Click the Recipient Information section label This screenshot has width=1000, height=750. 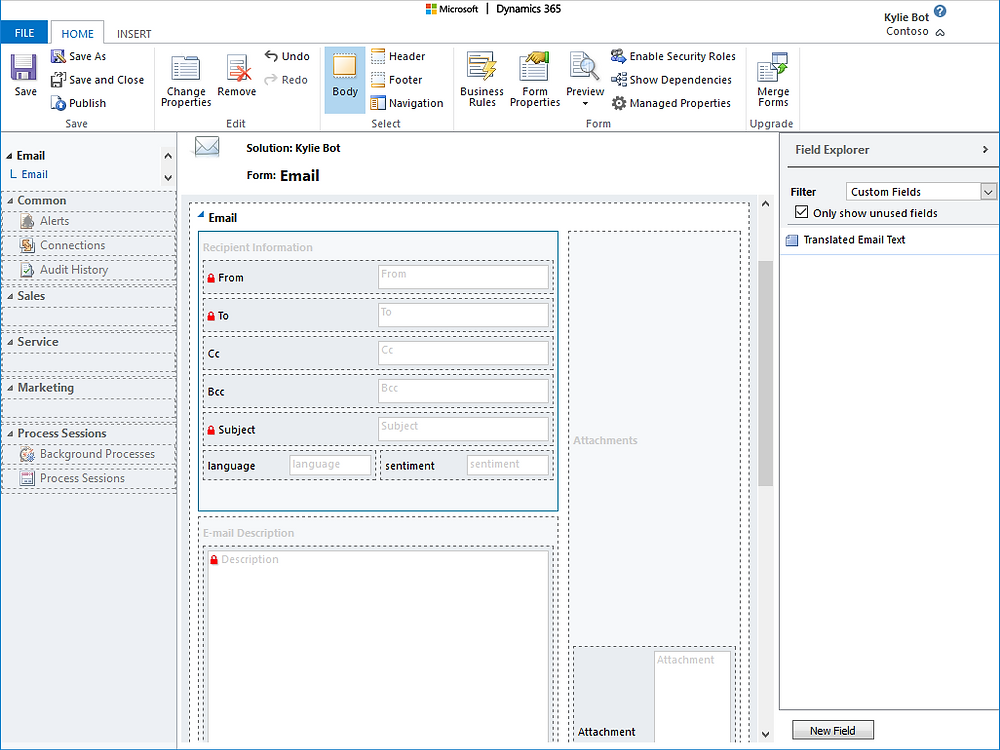(x=258, y=247)
